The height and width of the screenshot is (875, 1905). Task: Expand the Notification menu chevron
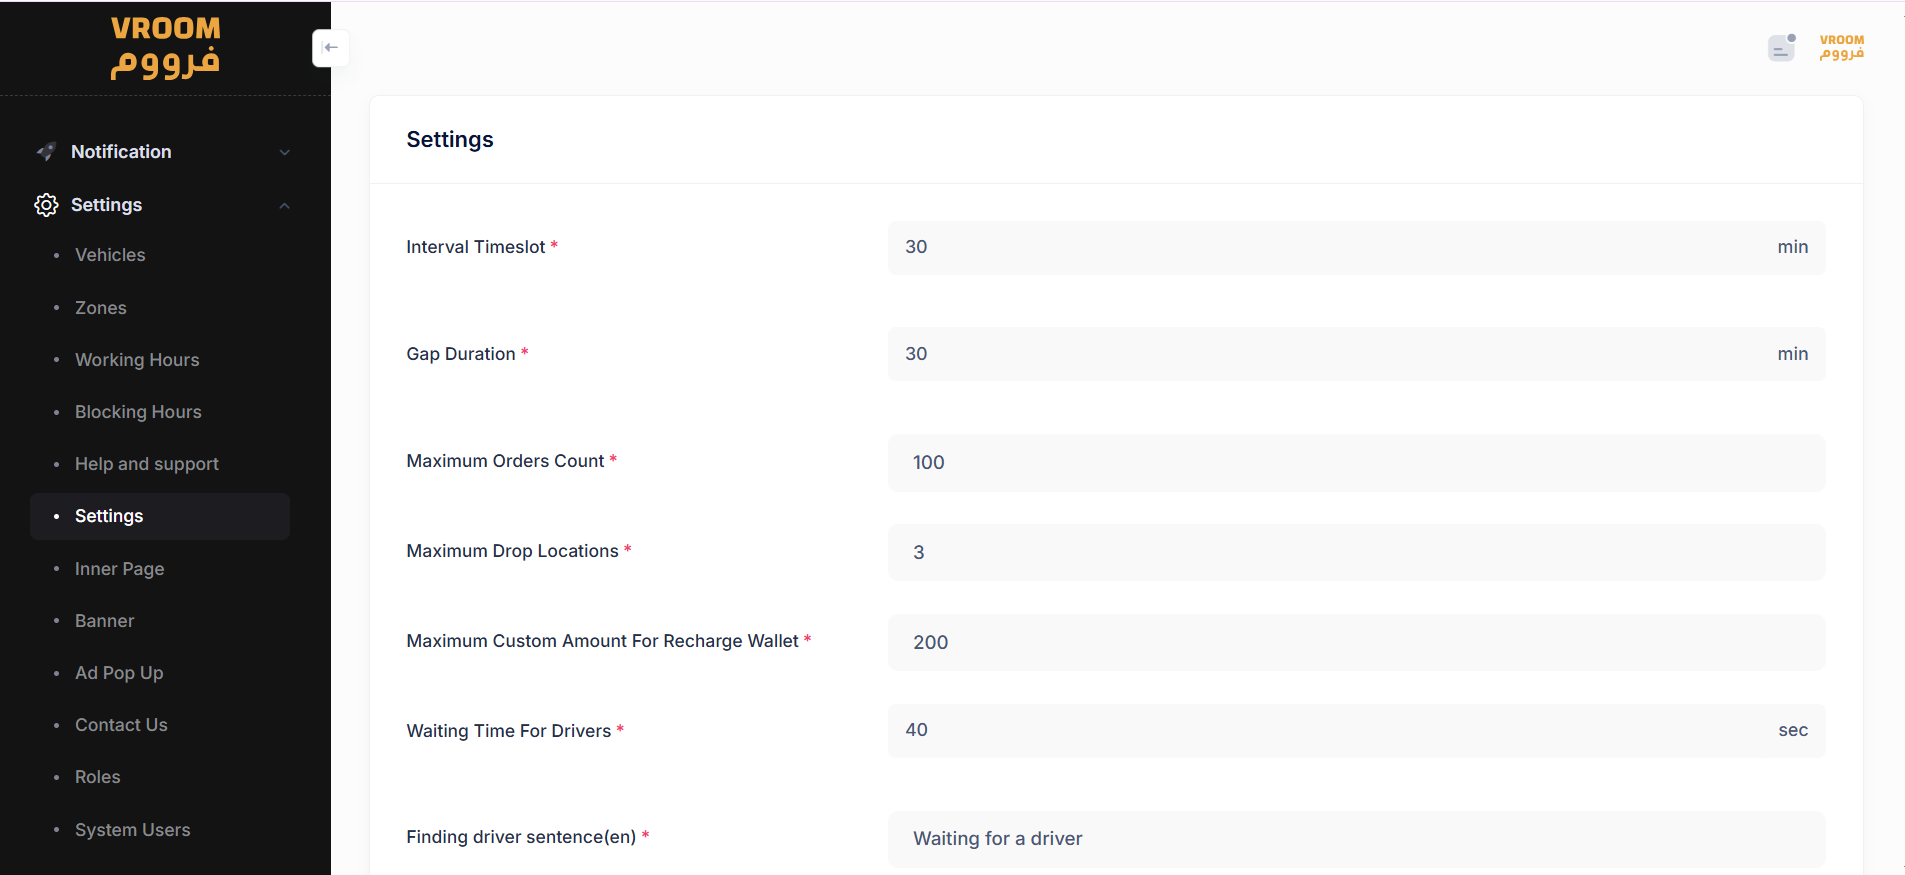click(285, 152)
